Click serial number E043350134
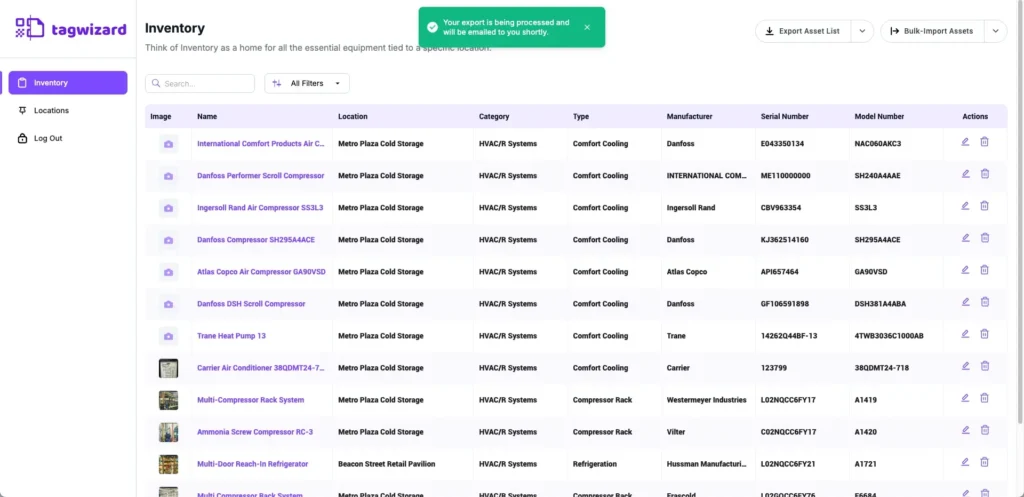Viewport: 1024px width, 497px height. coord(782,144)
